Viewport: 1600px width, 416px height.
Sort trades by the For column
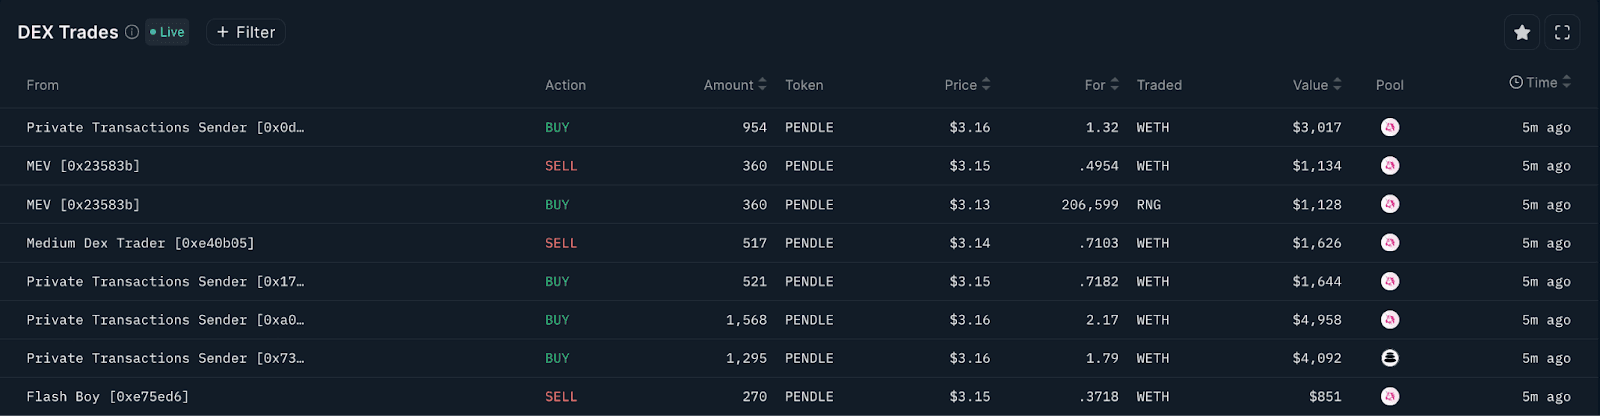(1101, 85)
